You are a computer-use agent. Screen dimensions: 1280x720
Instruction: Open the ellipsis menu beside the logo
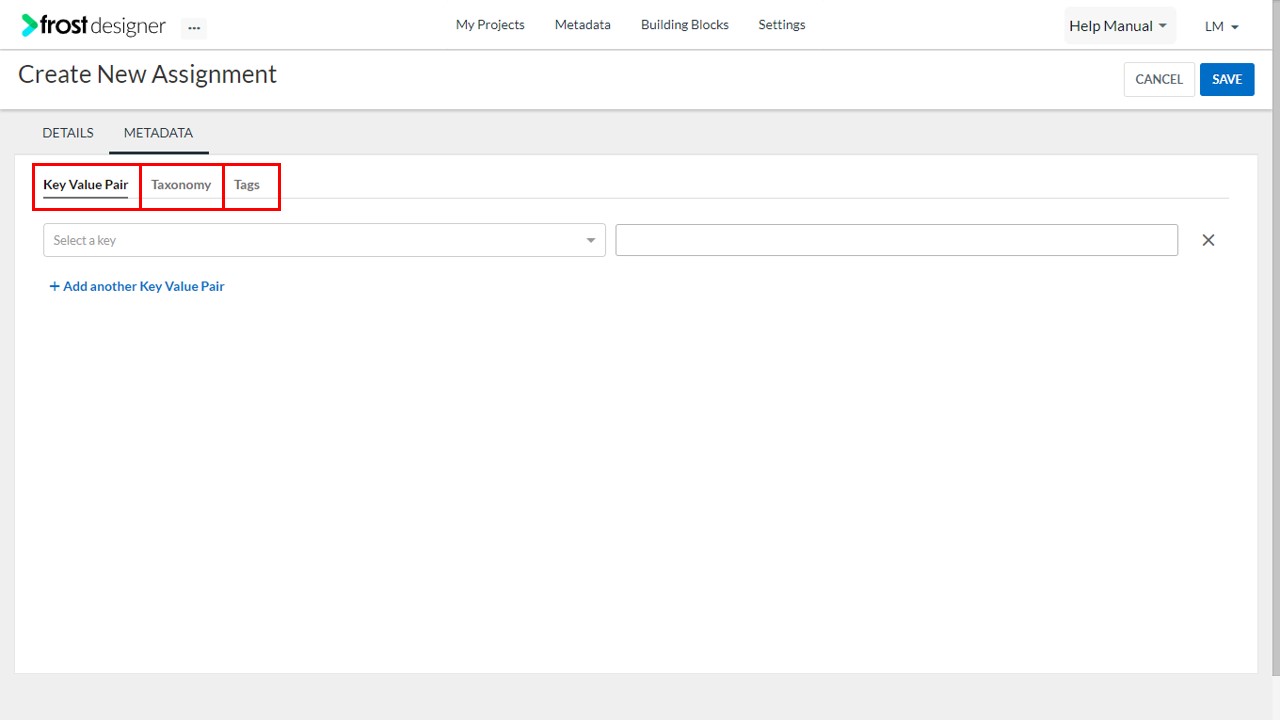(x=194, y=28)
